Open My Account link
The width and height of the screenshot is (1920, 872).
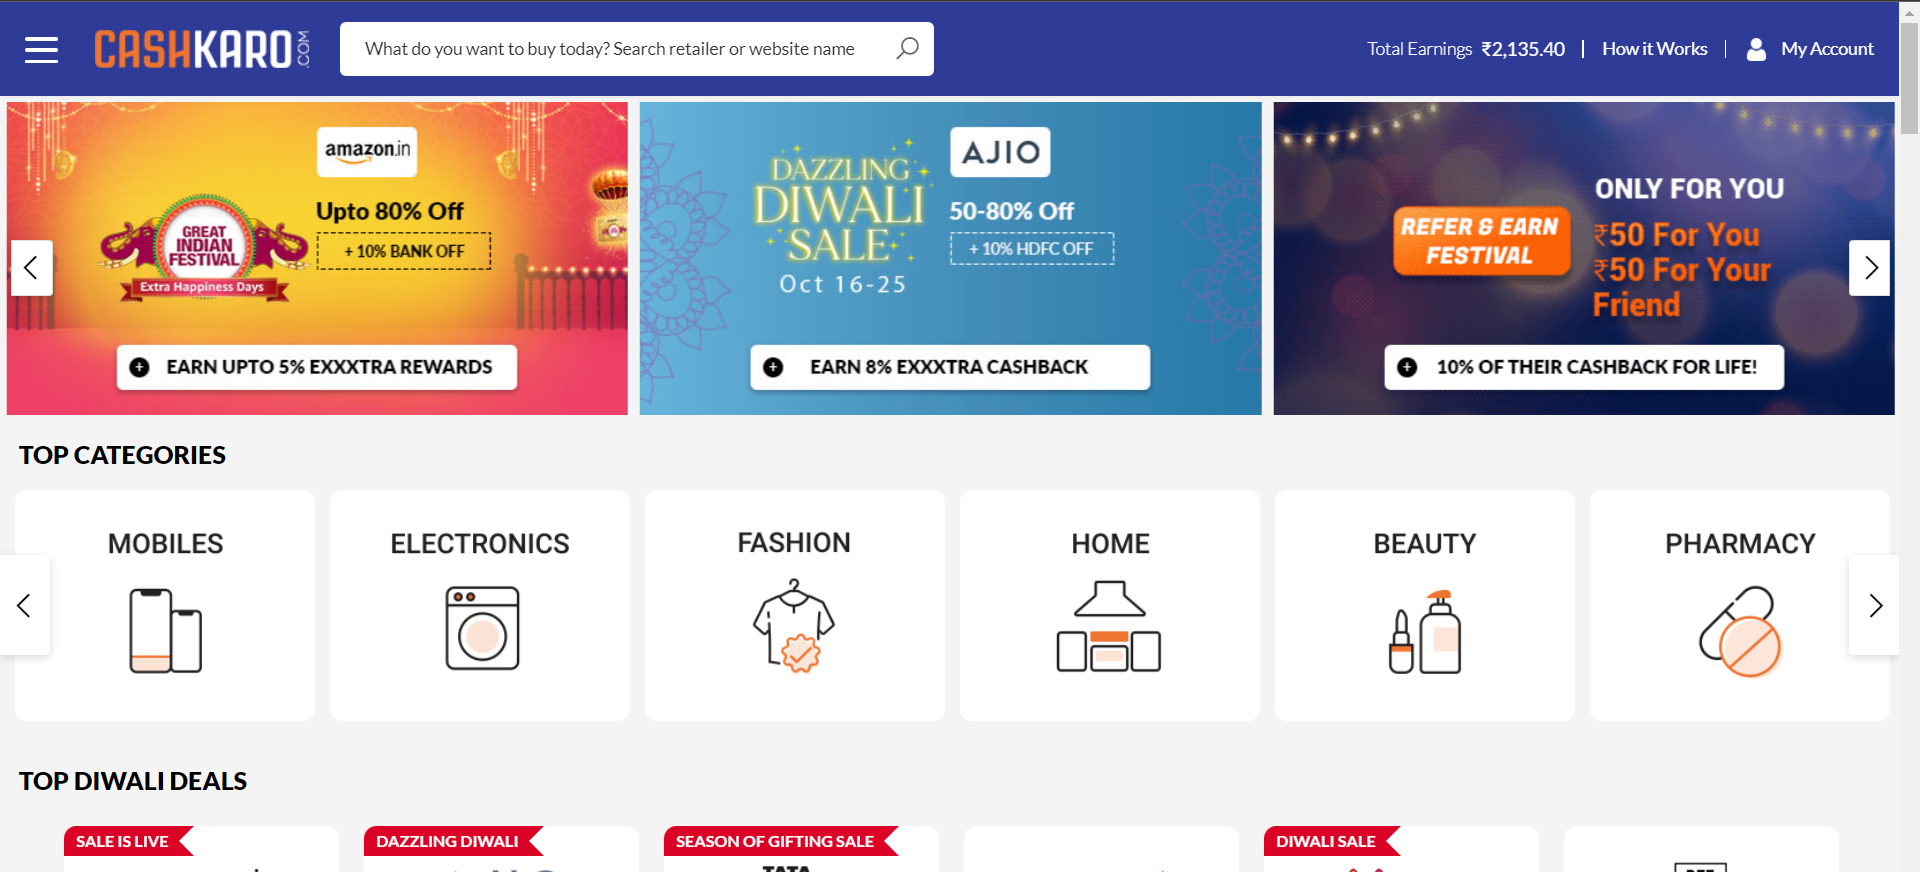tap(1827, 49)
